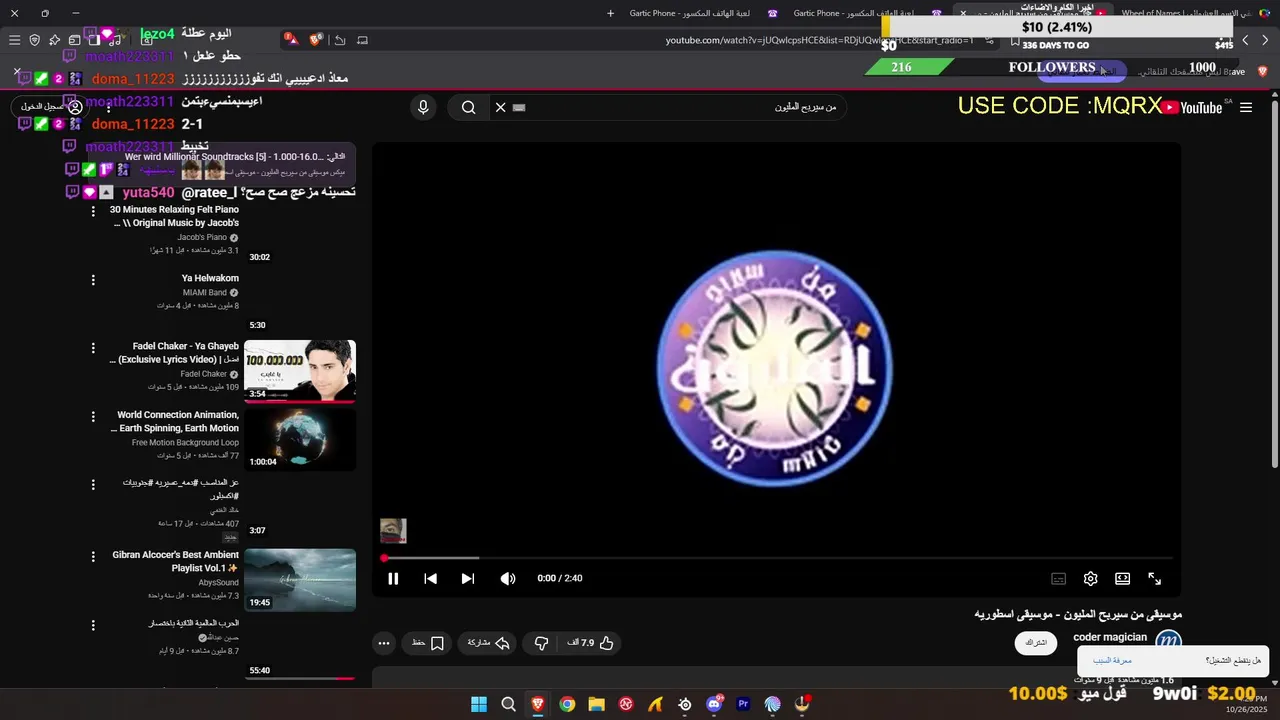
Task: Click the video progress bar
Action: click(777, 558)
